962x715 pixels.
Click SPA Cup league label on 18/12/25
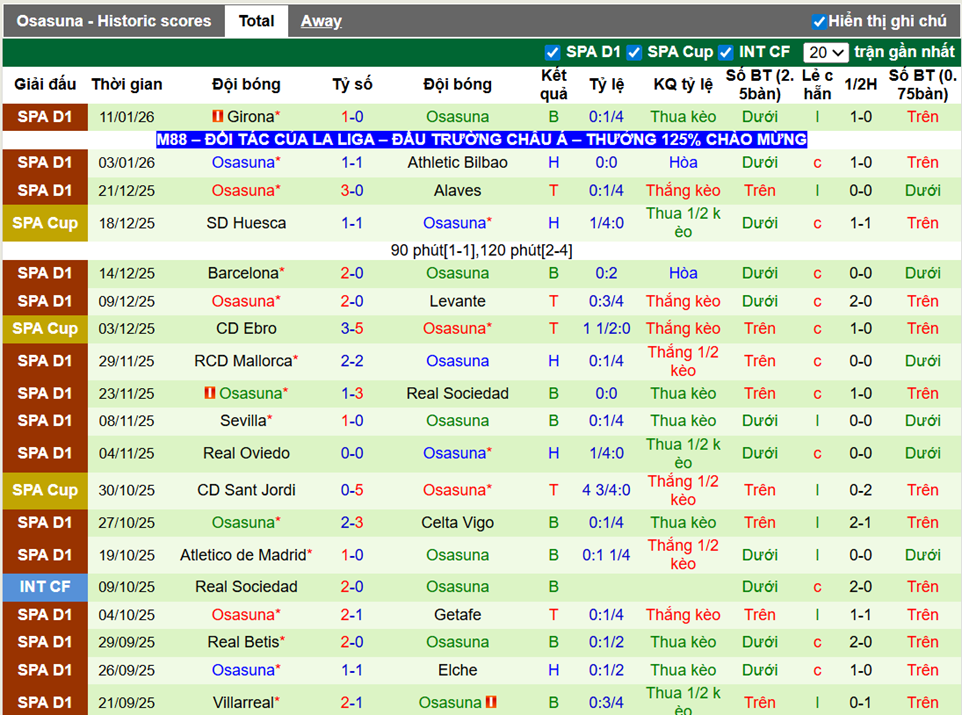tap(45, 223)
